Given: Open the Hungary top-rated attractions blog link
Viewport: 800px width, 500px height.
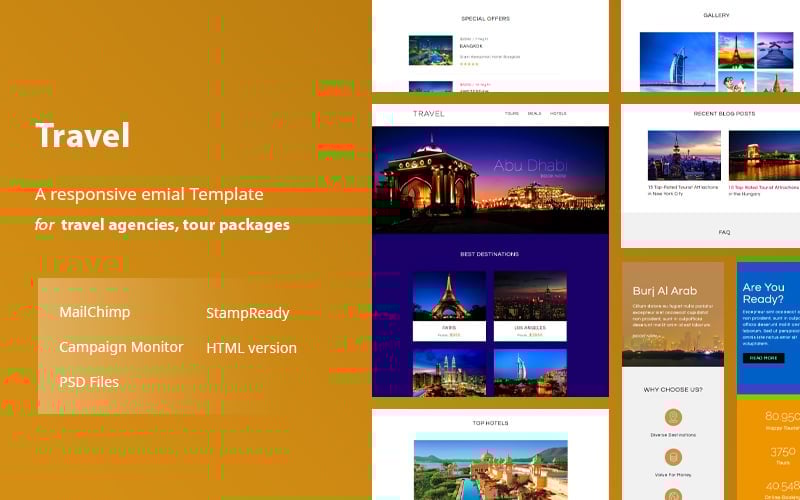Looking at the screenshot, I should 764,190.
